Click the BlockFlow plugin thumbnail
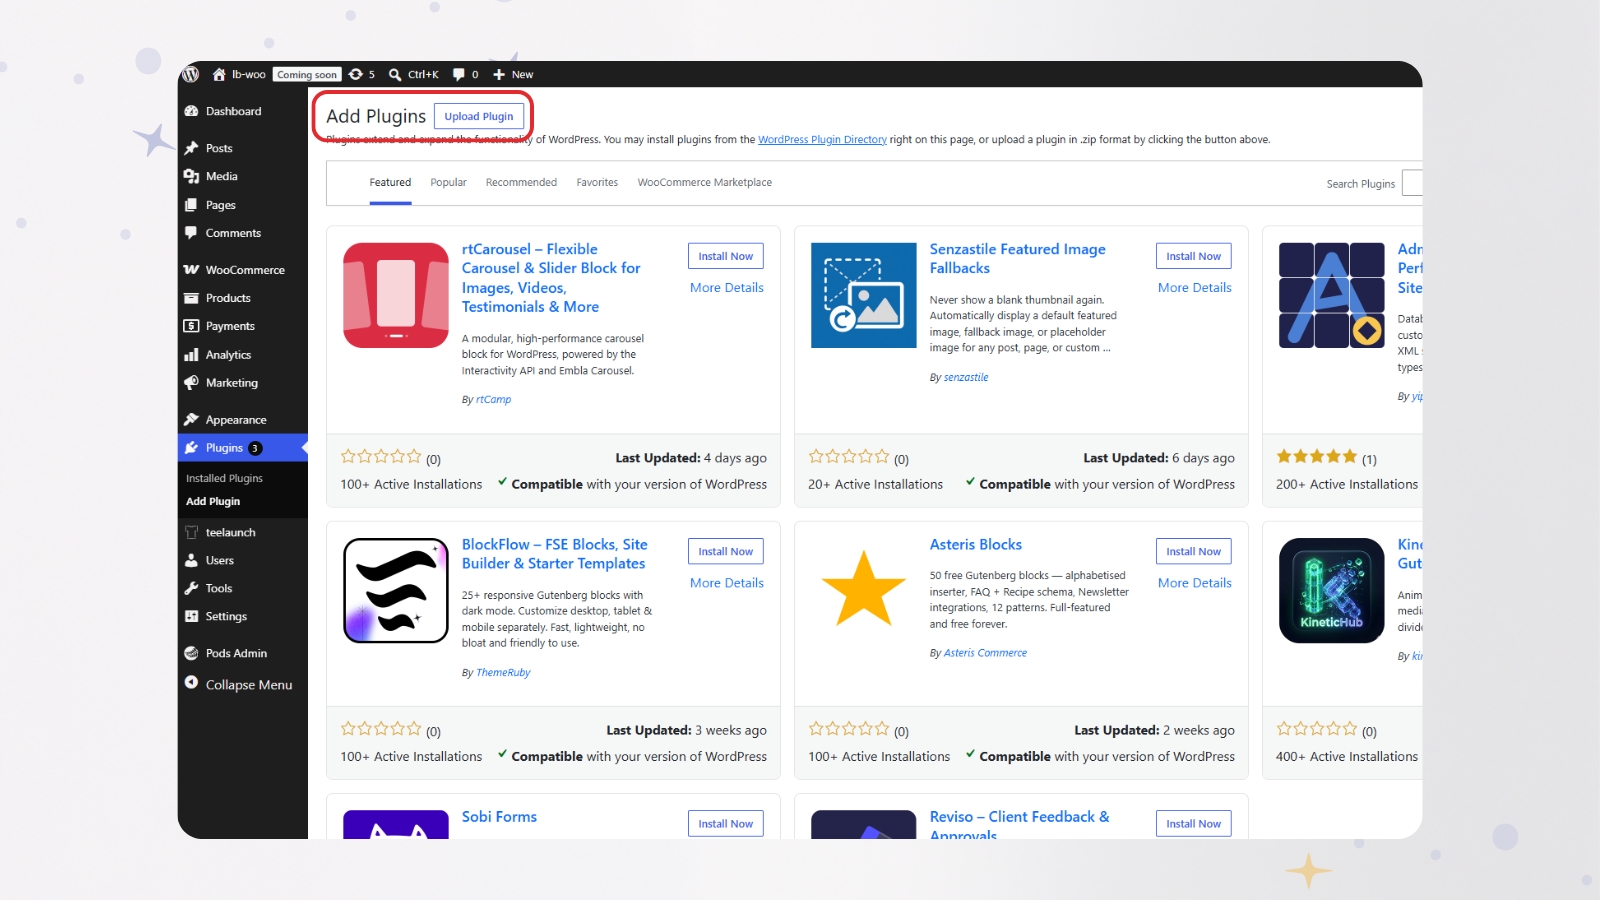The image size is (1600, 900). pyautogui.click(x=396, y=590)
